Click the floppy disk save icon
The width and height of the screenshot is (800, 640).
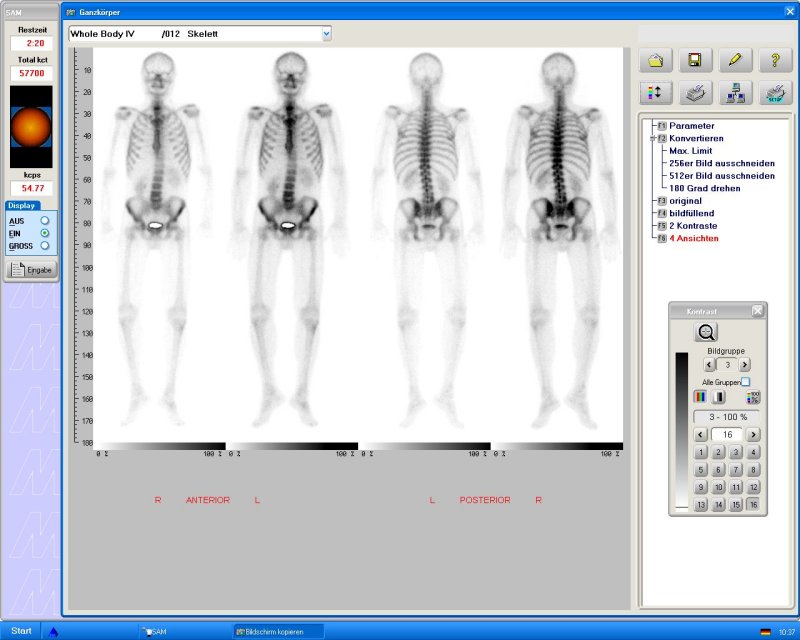point(696,61)
